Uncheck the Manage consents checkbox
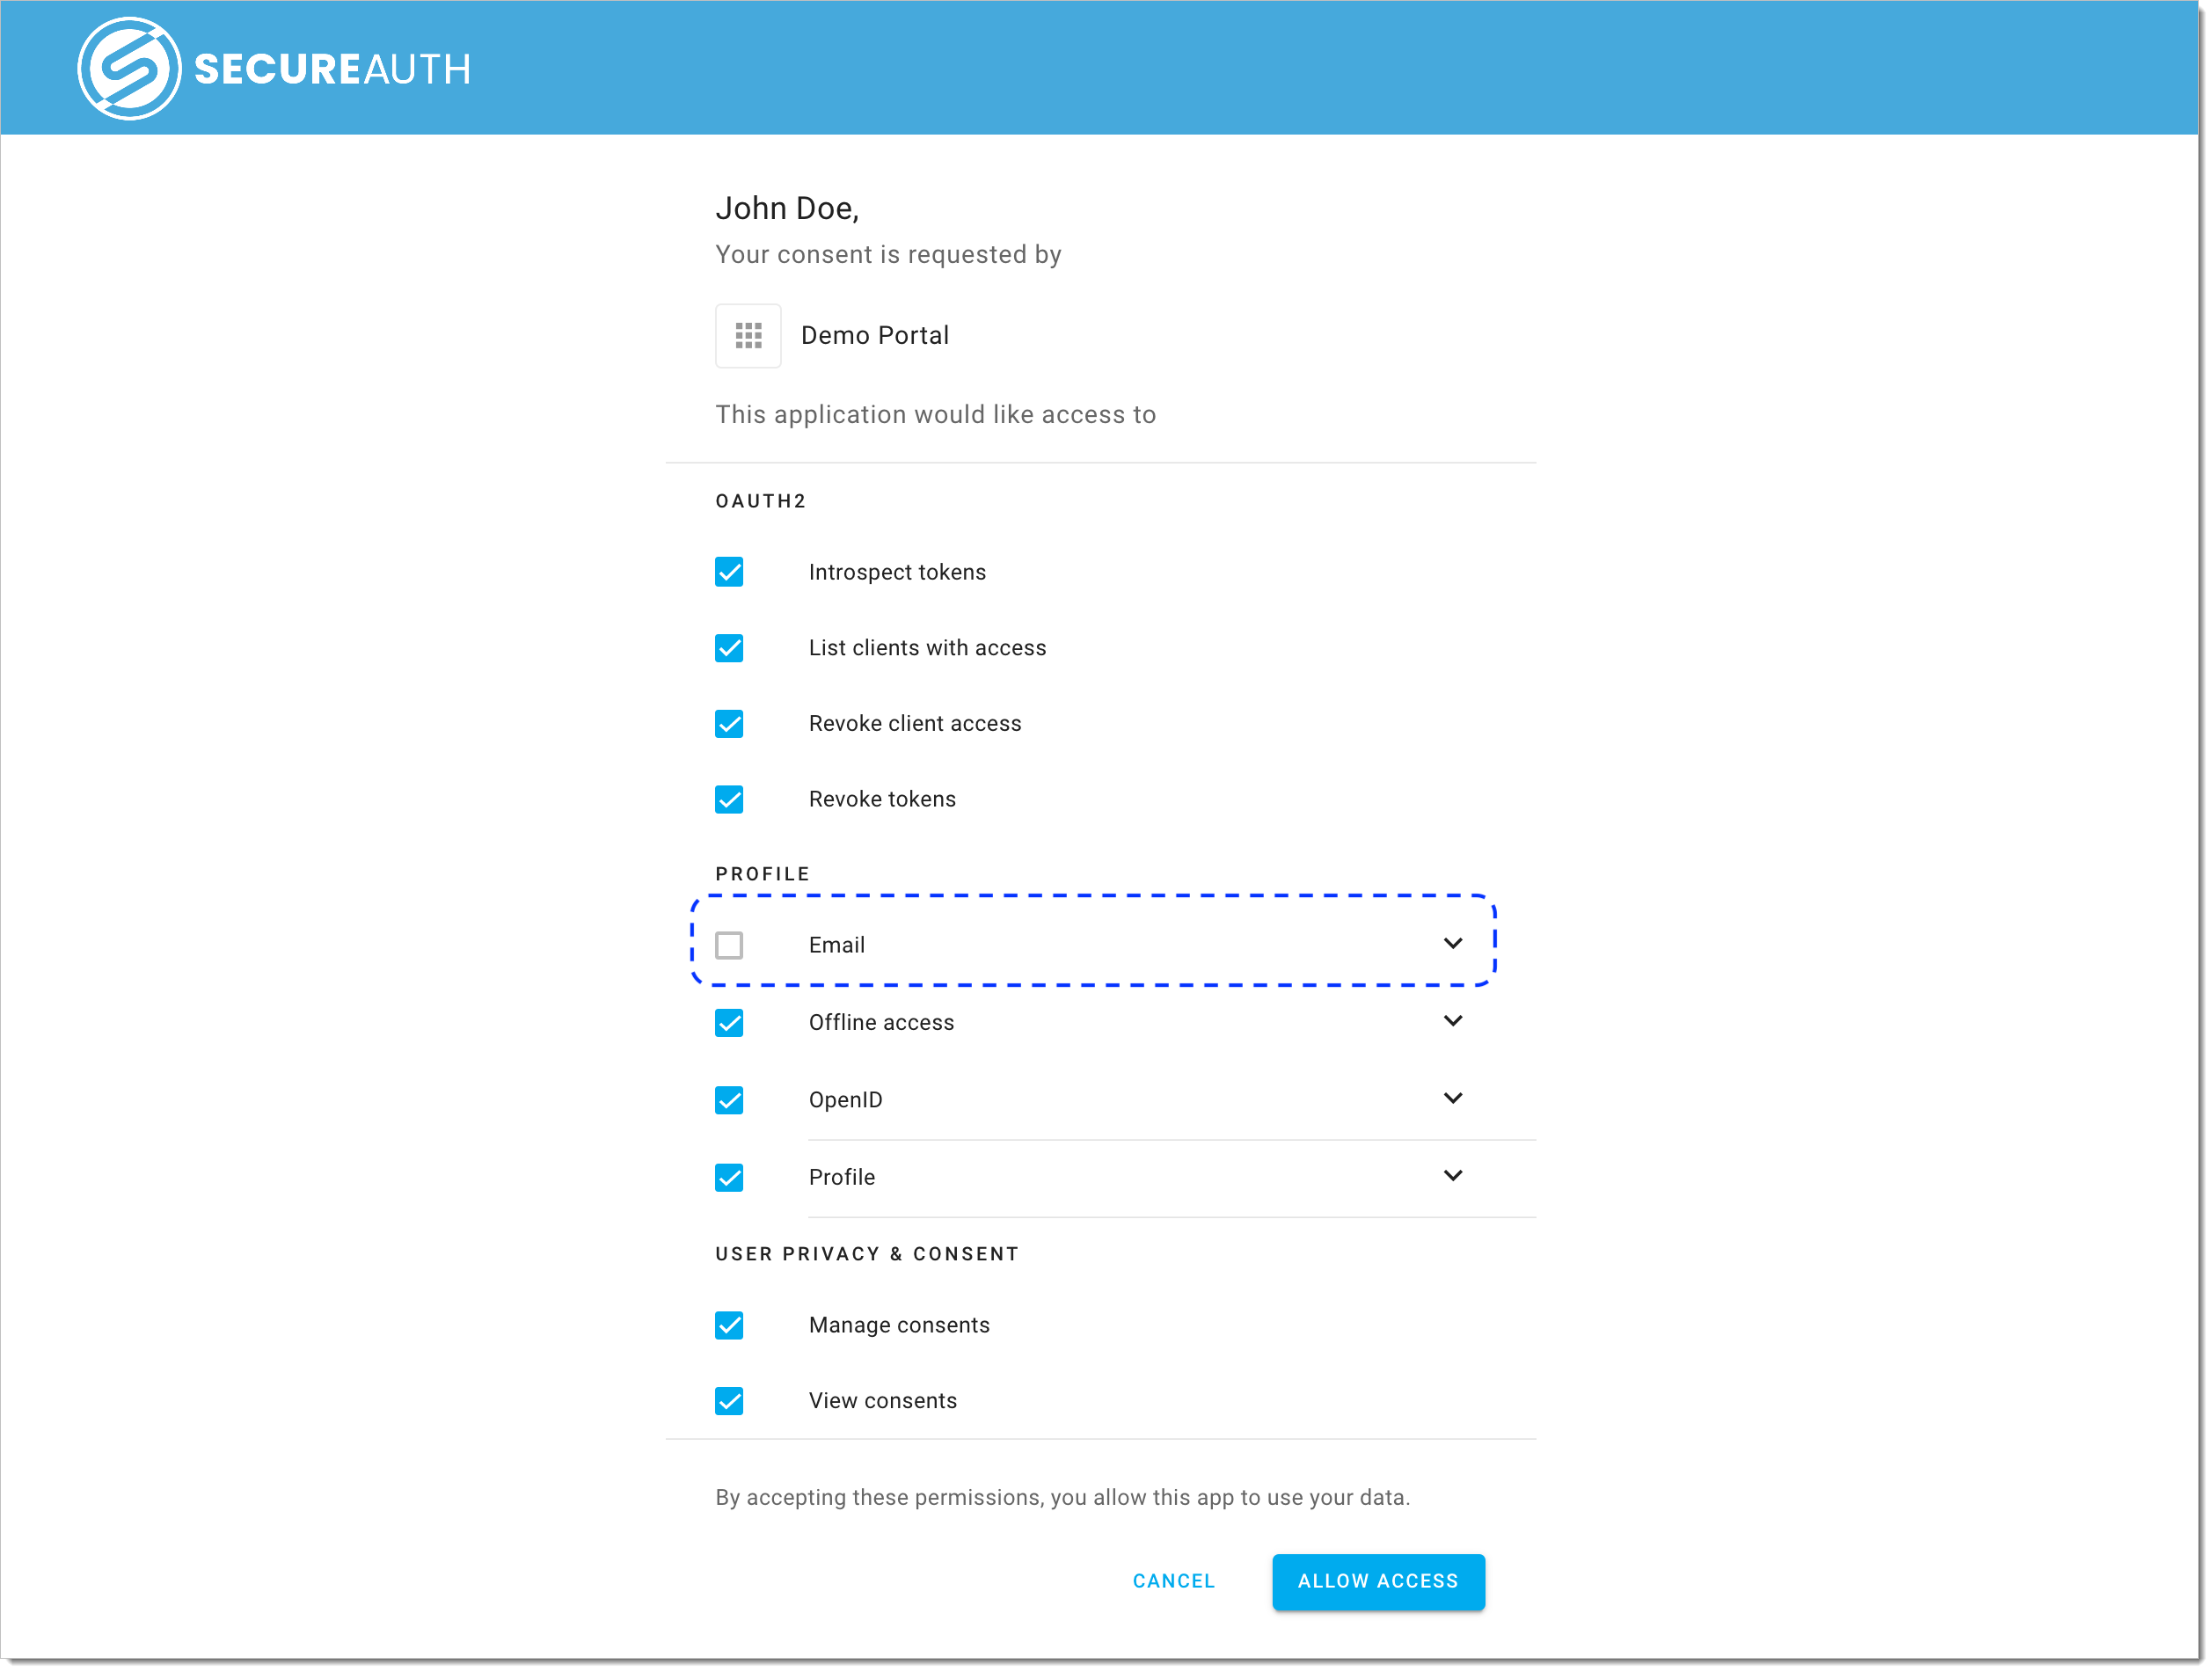The width and height of the screenshot is (2212, 1672). [729, 1326]
